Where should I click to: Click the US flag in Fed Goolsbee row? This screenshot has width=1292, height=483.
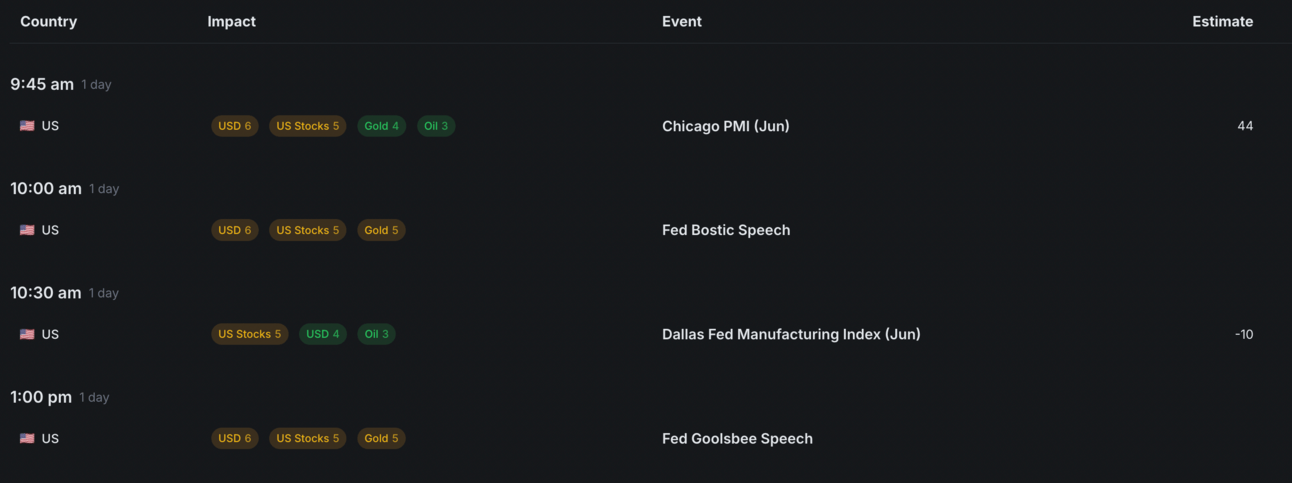27,438
